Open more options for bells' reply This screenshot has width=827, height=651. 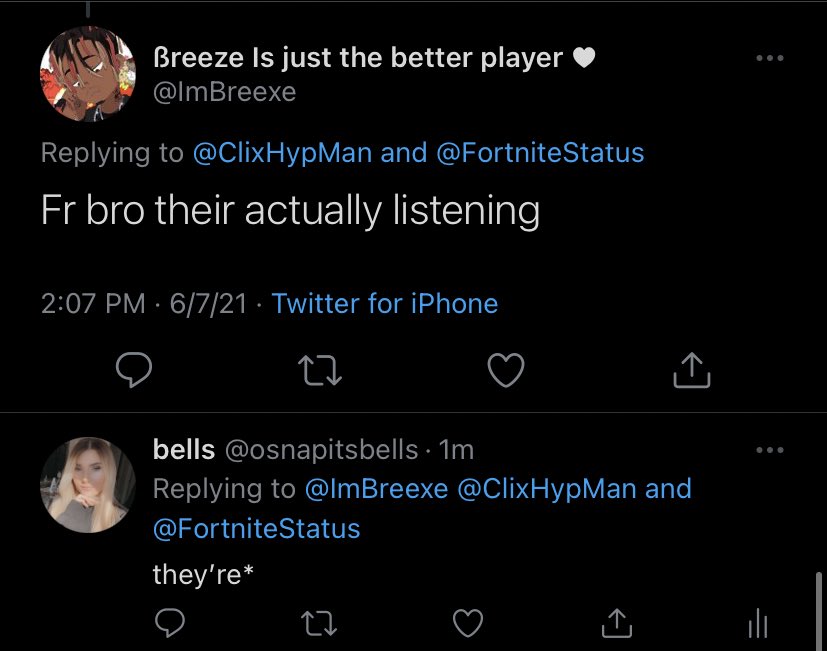pos(769,451)
